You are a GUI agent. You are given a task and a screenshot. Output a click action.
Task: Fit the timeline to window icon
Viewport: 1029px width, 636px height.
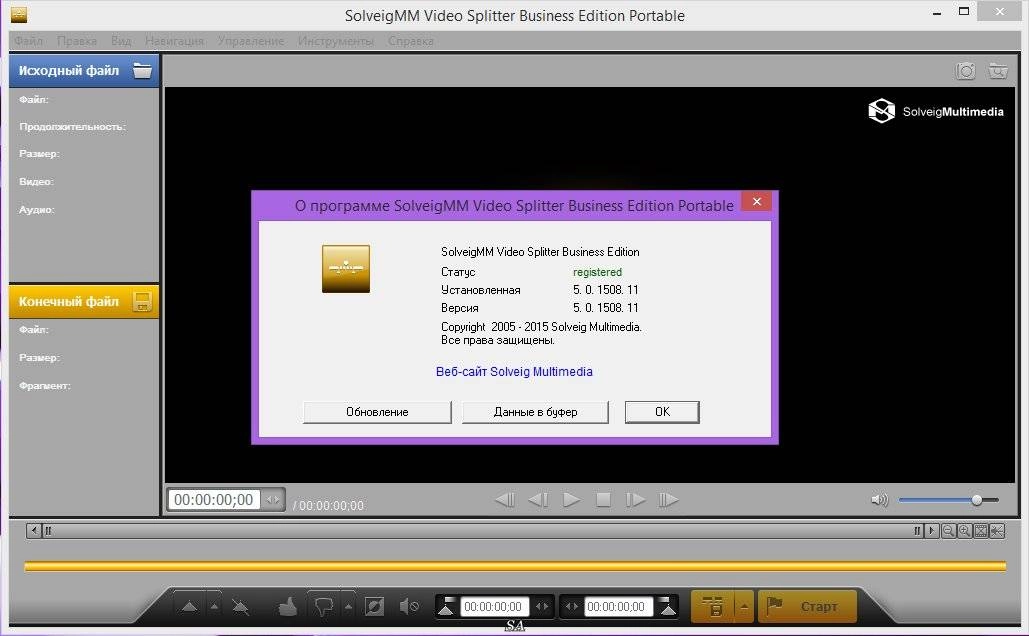[980, 531]
